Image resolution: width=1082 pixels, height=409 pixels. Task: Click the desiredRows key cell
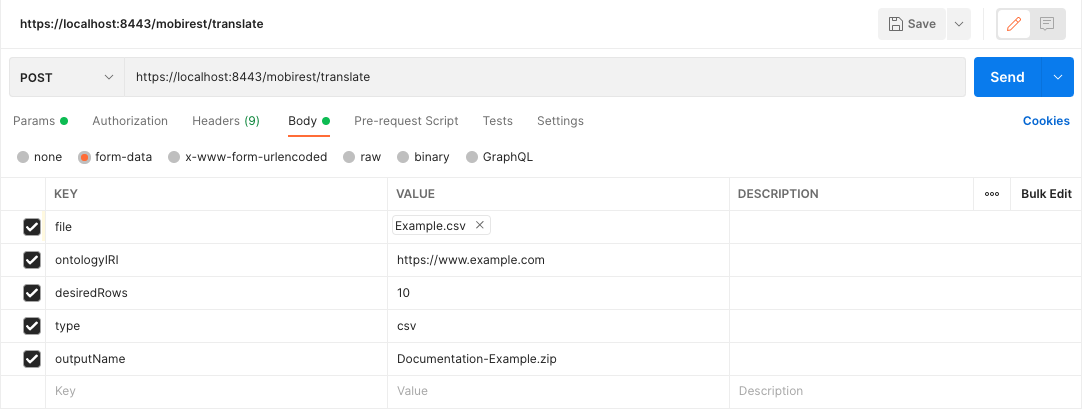click(217, 293)
